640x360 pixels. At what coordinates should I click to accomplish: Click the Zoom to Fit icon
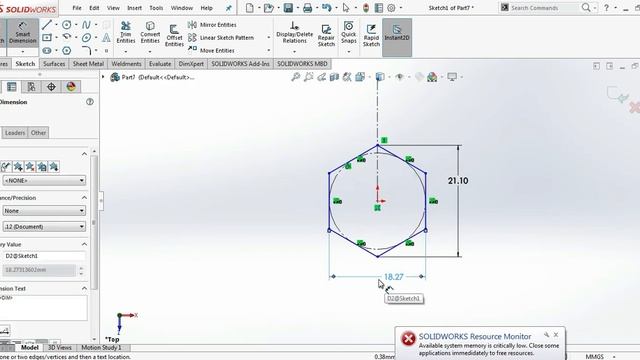point(296,77)
